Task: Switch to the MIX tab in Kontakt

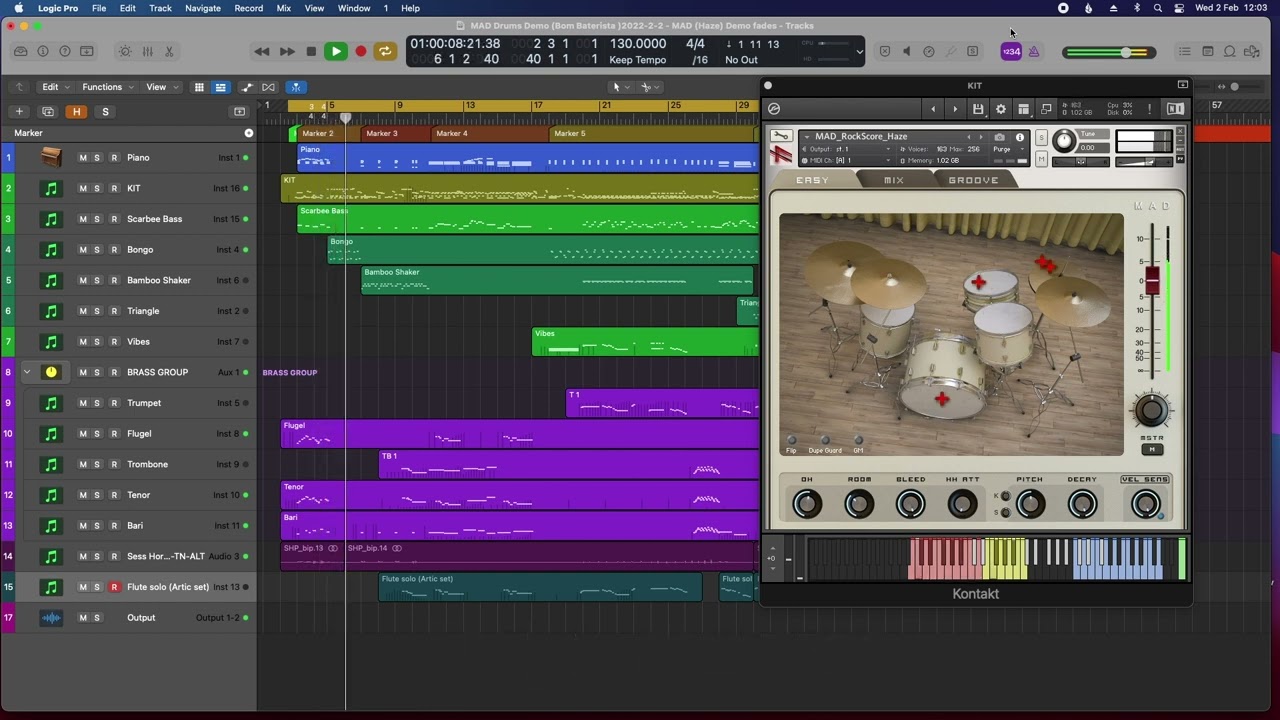Action: 894,180
